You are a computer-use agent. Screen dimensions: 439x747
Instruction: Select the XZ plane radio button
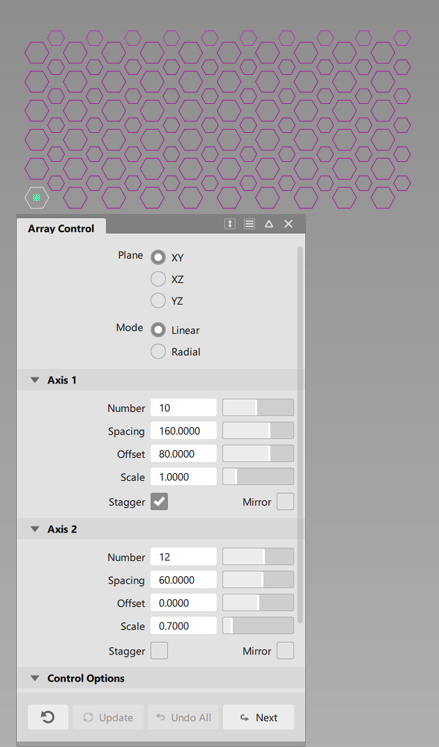point(158,279)
